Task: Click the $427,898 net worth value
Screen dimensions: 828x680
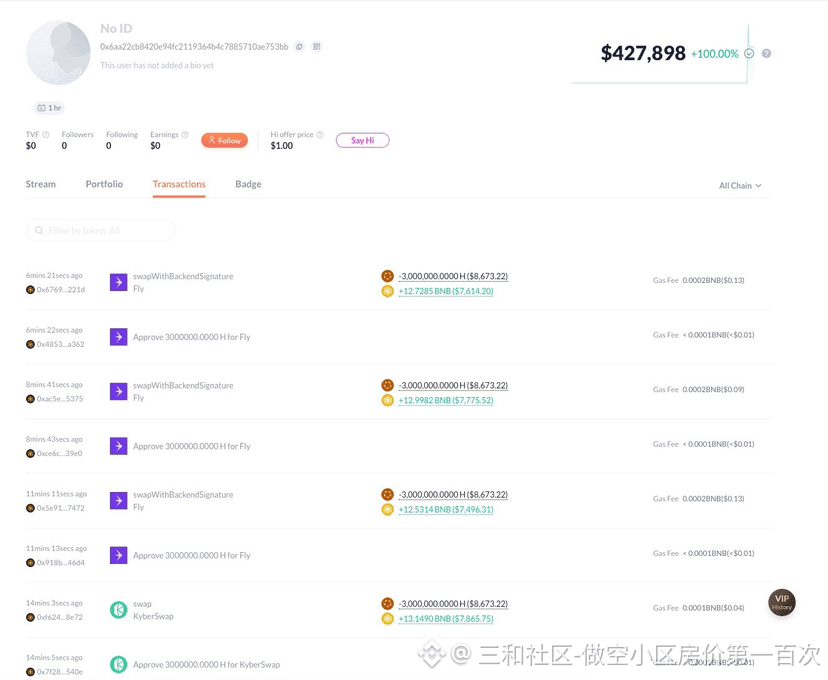Action: pyautogui.click(x=643, y=53)
